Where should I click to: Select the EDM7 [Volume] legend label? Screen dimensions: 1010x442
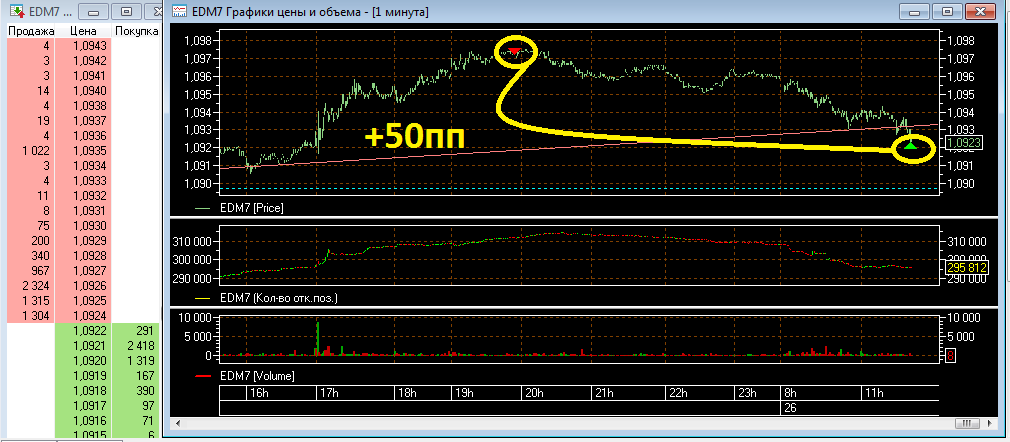[257, 375]
